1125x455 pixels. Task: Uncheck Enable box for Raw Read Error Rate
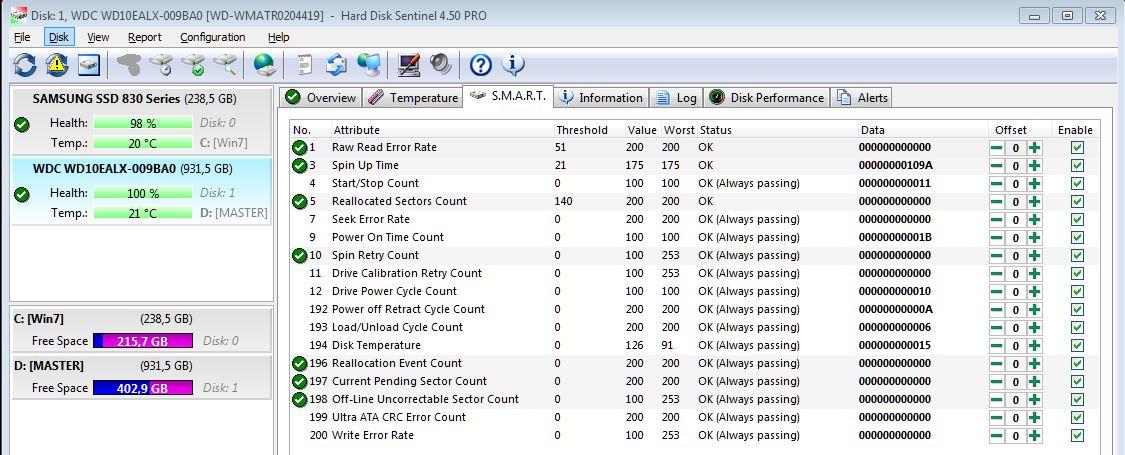point(1077,148)
